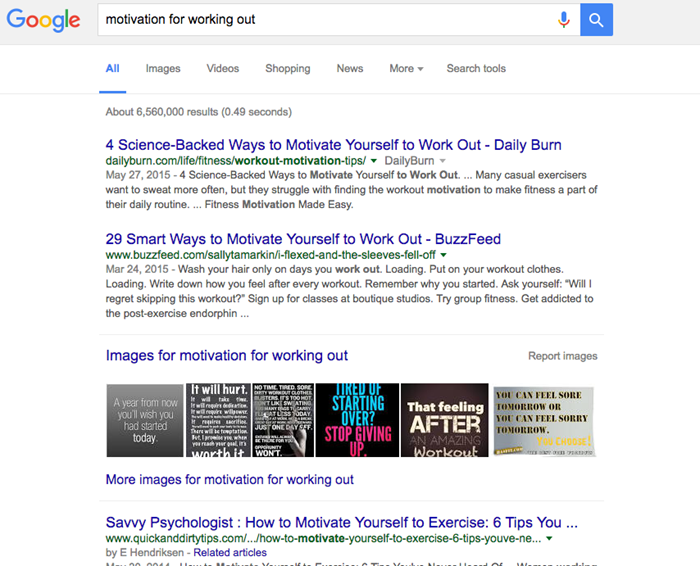Open 'That feeling after' workout thumbnail
Viewport: 700px width, 566px height.
[445, 420]
